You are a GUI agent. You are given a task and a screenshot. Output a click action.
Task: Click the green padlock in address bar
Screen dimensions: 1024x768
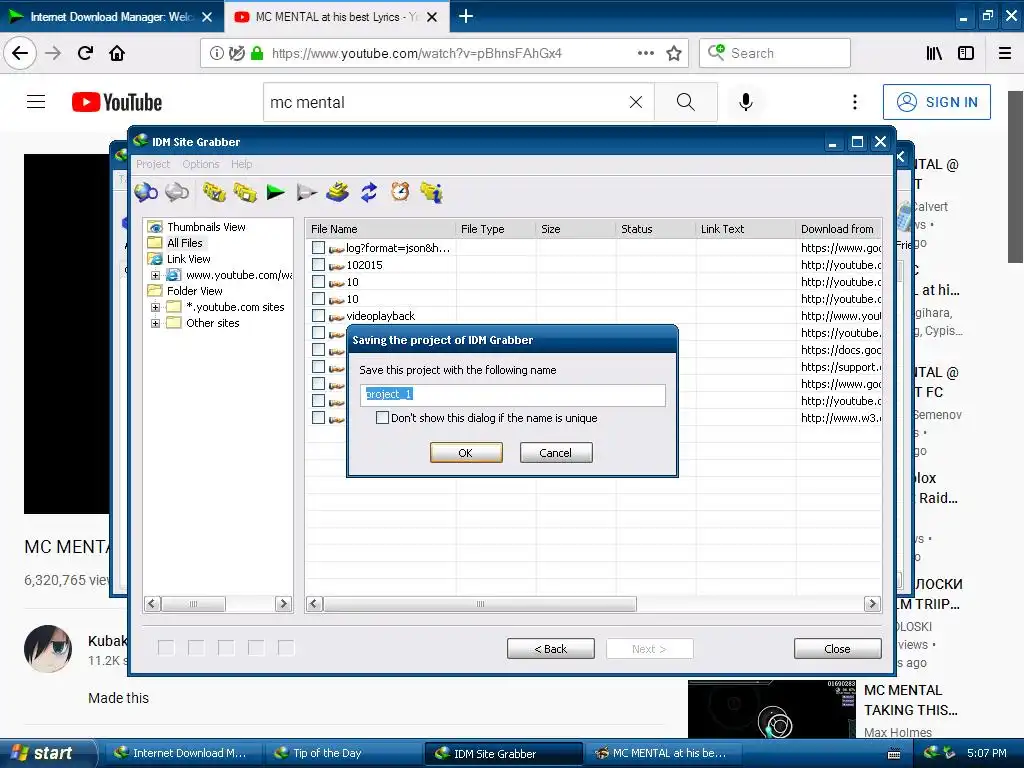257,53
